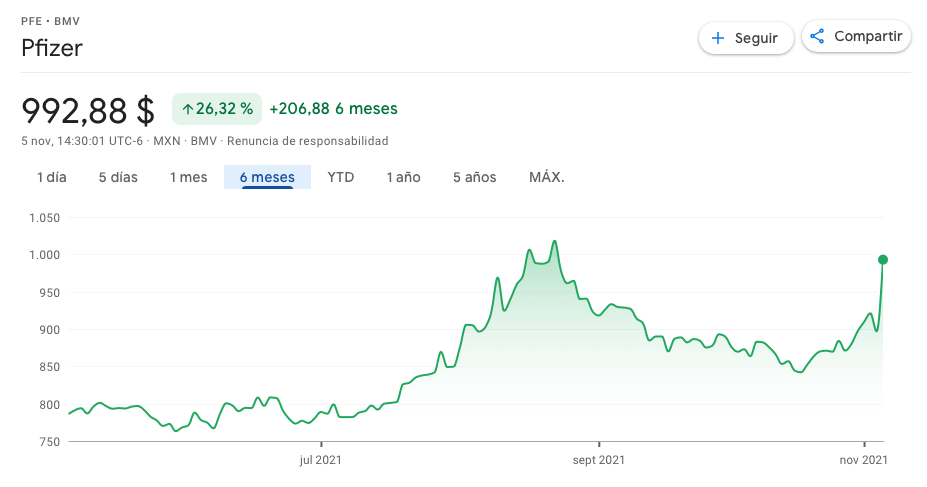The width and height of the screenshot is (927, 487).
Task: Select the MÁX. range tab
Action: click(547, 177)
